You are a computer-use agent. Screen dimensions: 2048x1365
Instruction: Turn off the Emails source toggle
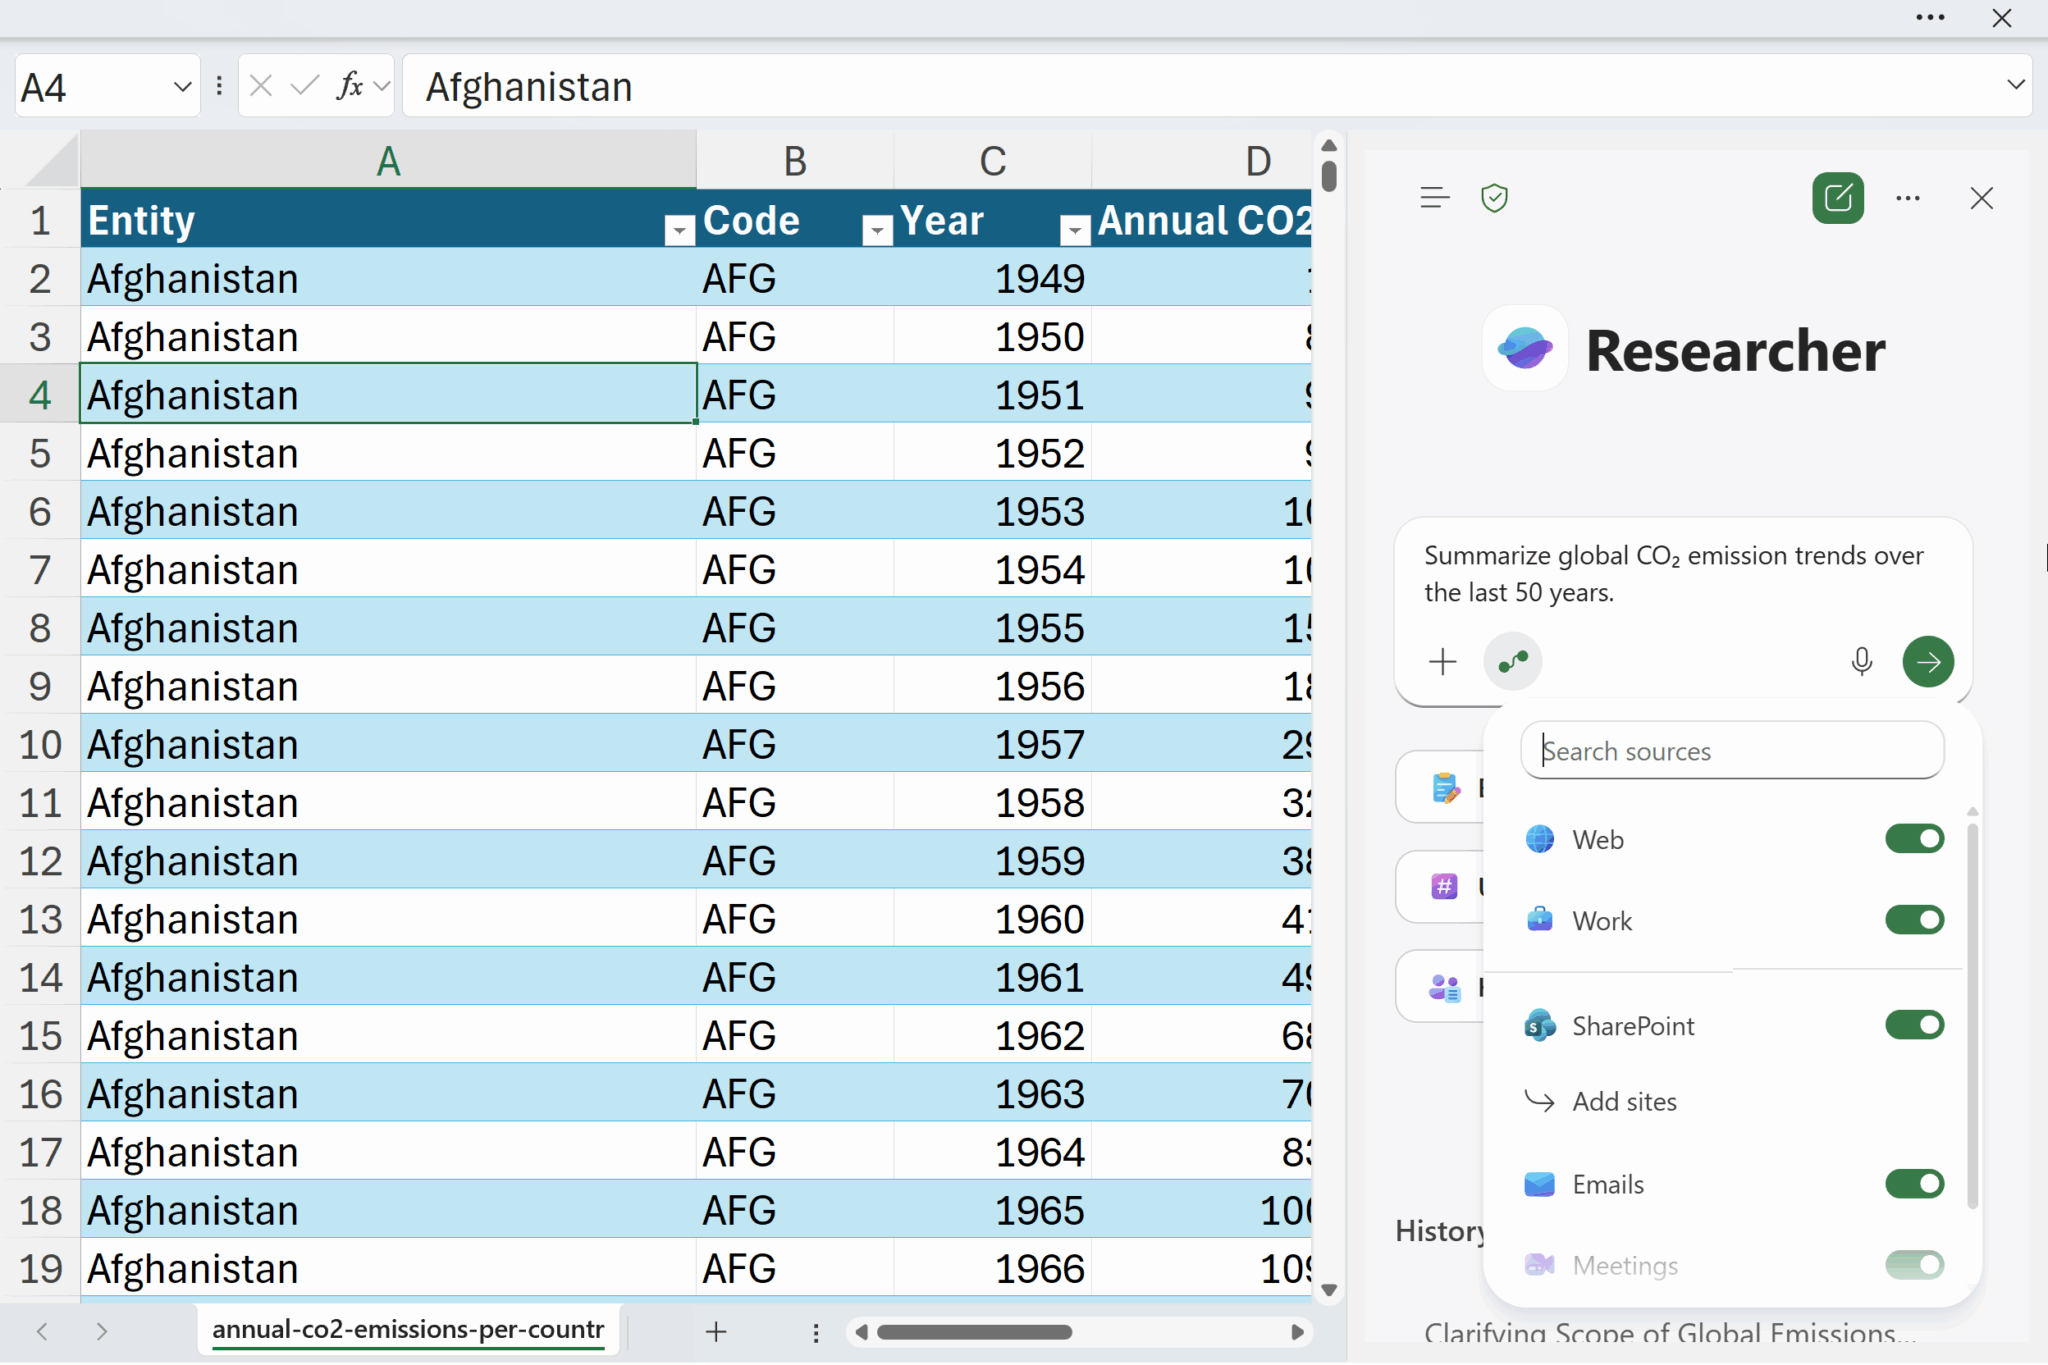[1913, 1184]
